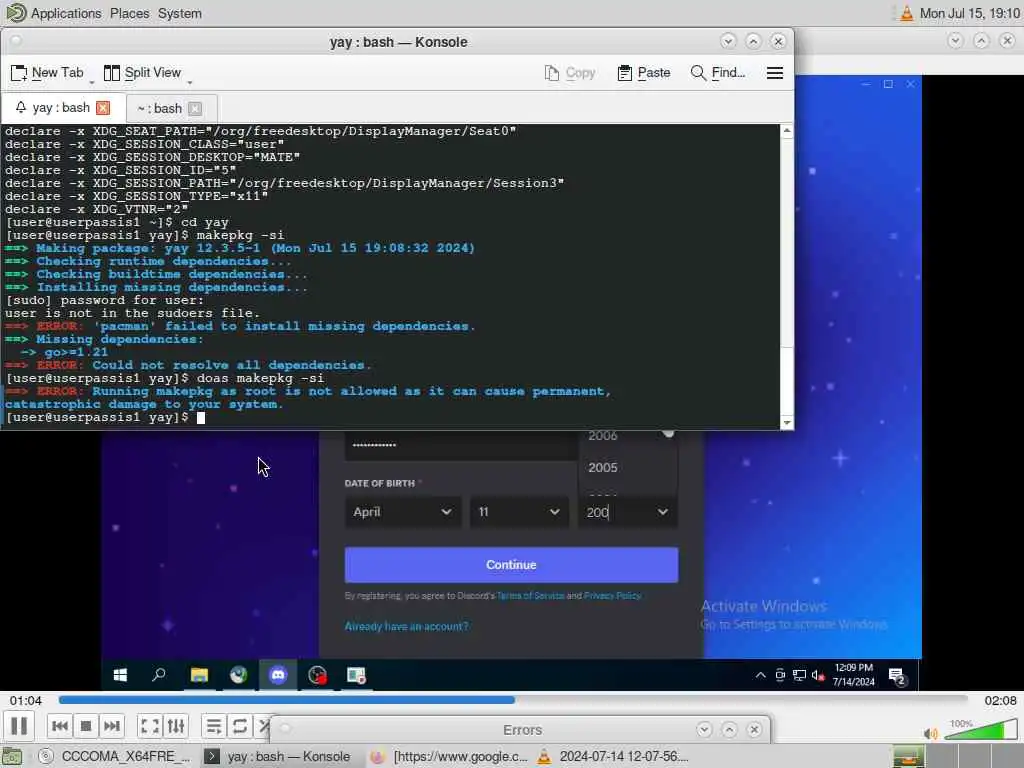Show hidden tray icons chevron in Windows

(760, 675)
